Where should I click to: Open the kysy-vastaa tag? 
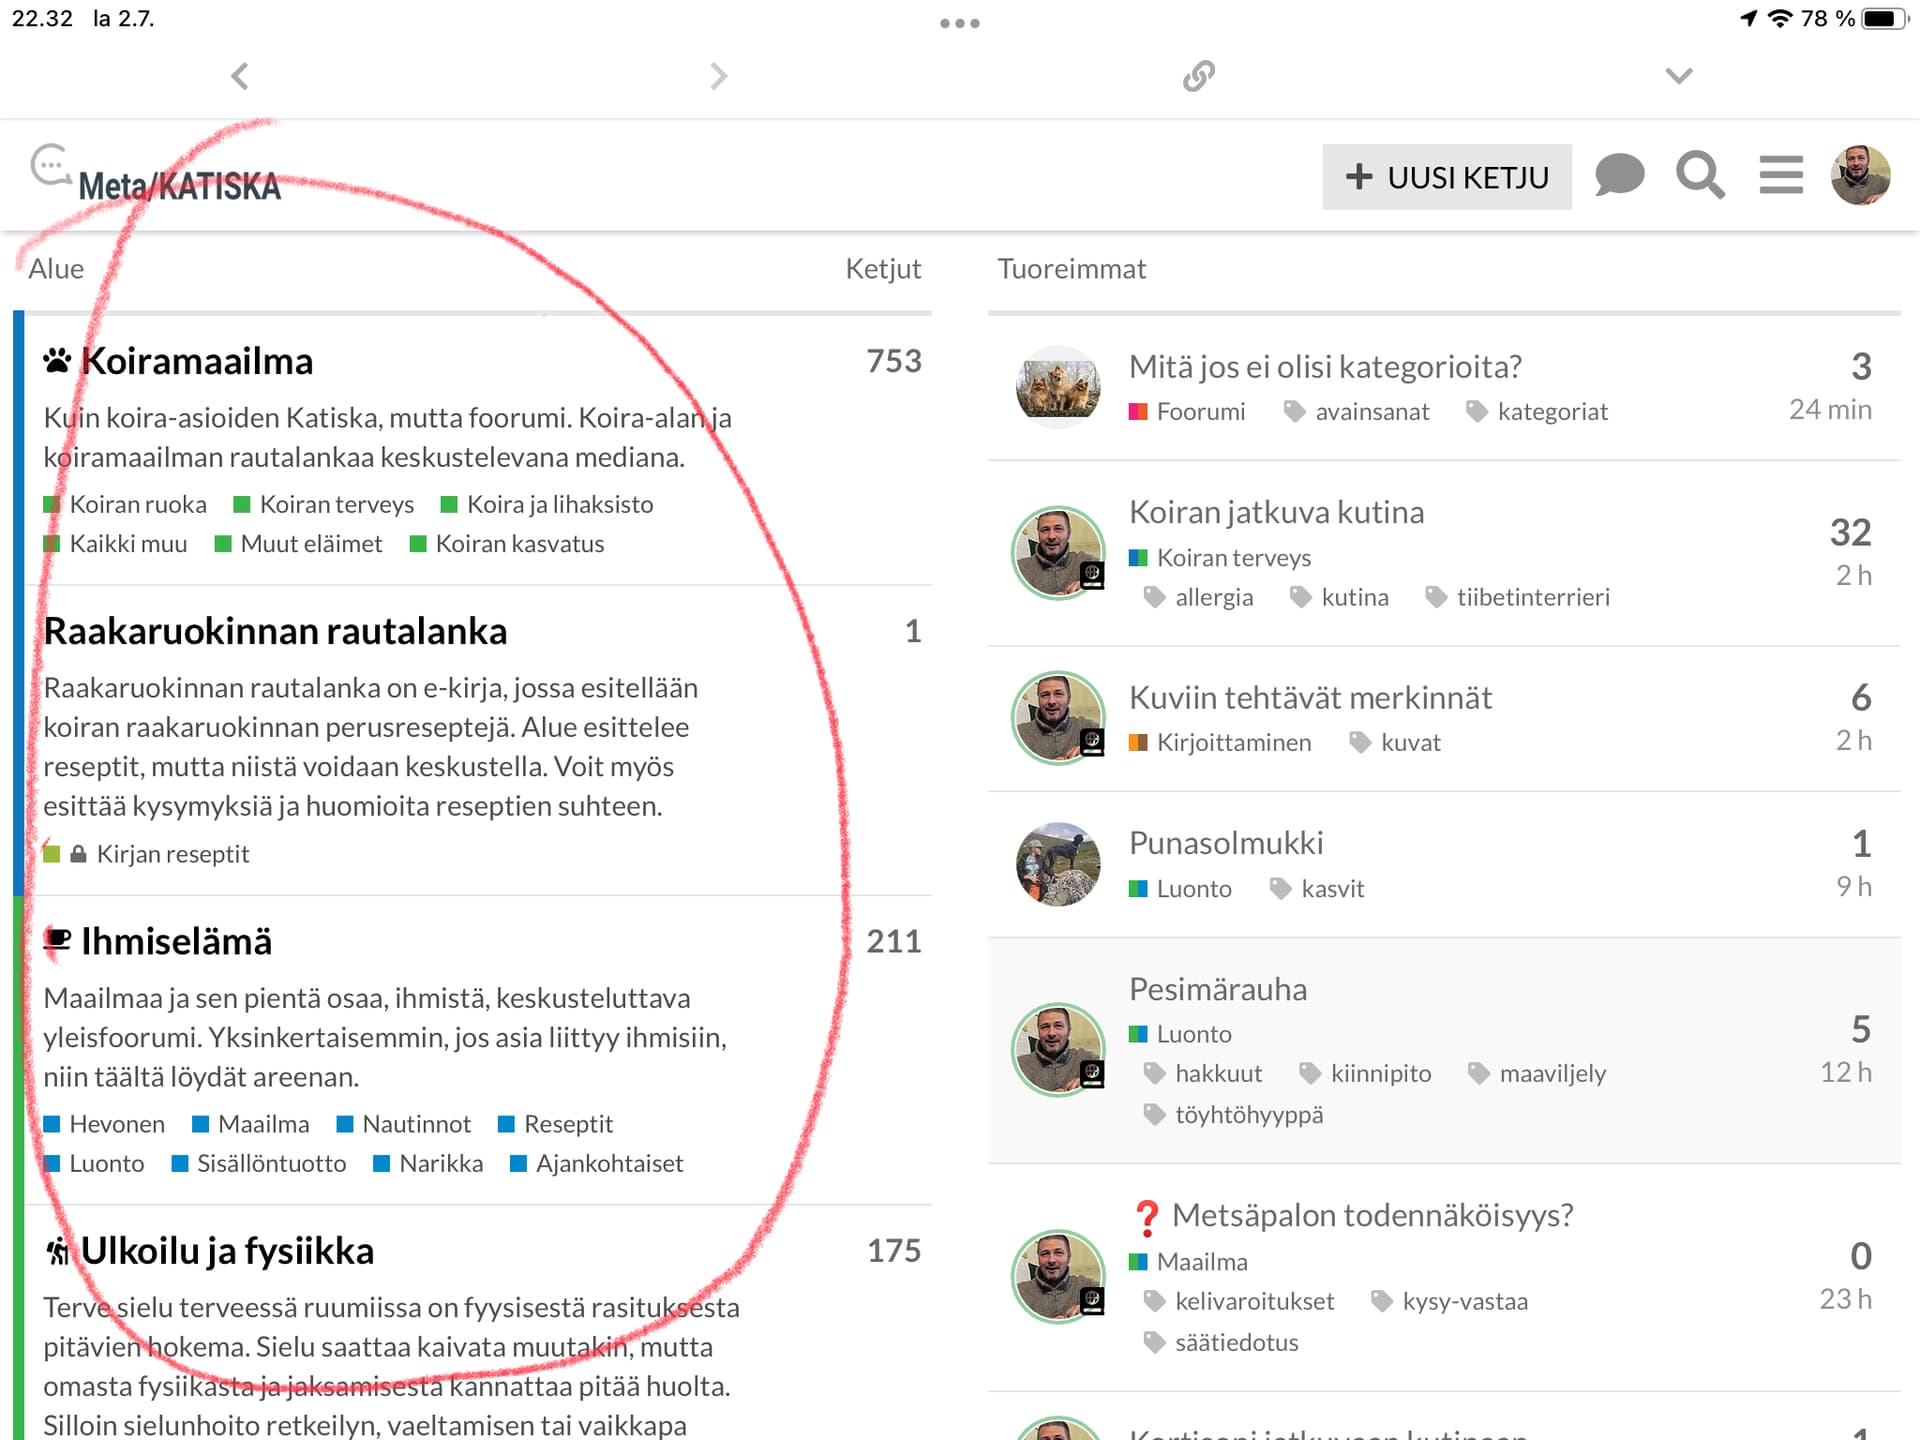pos(1464,1302)
